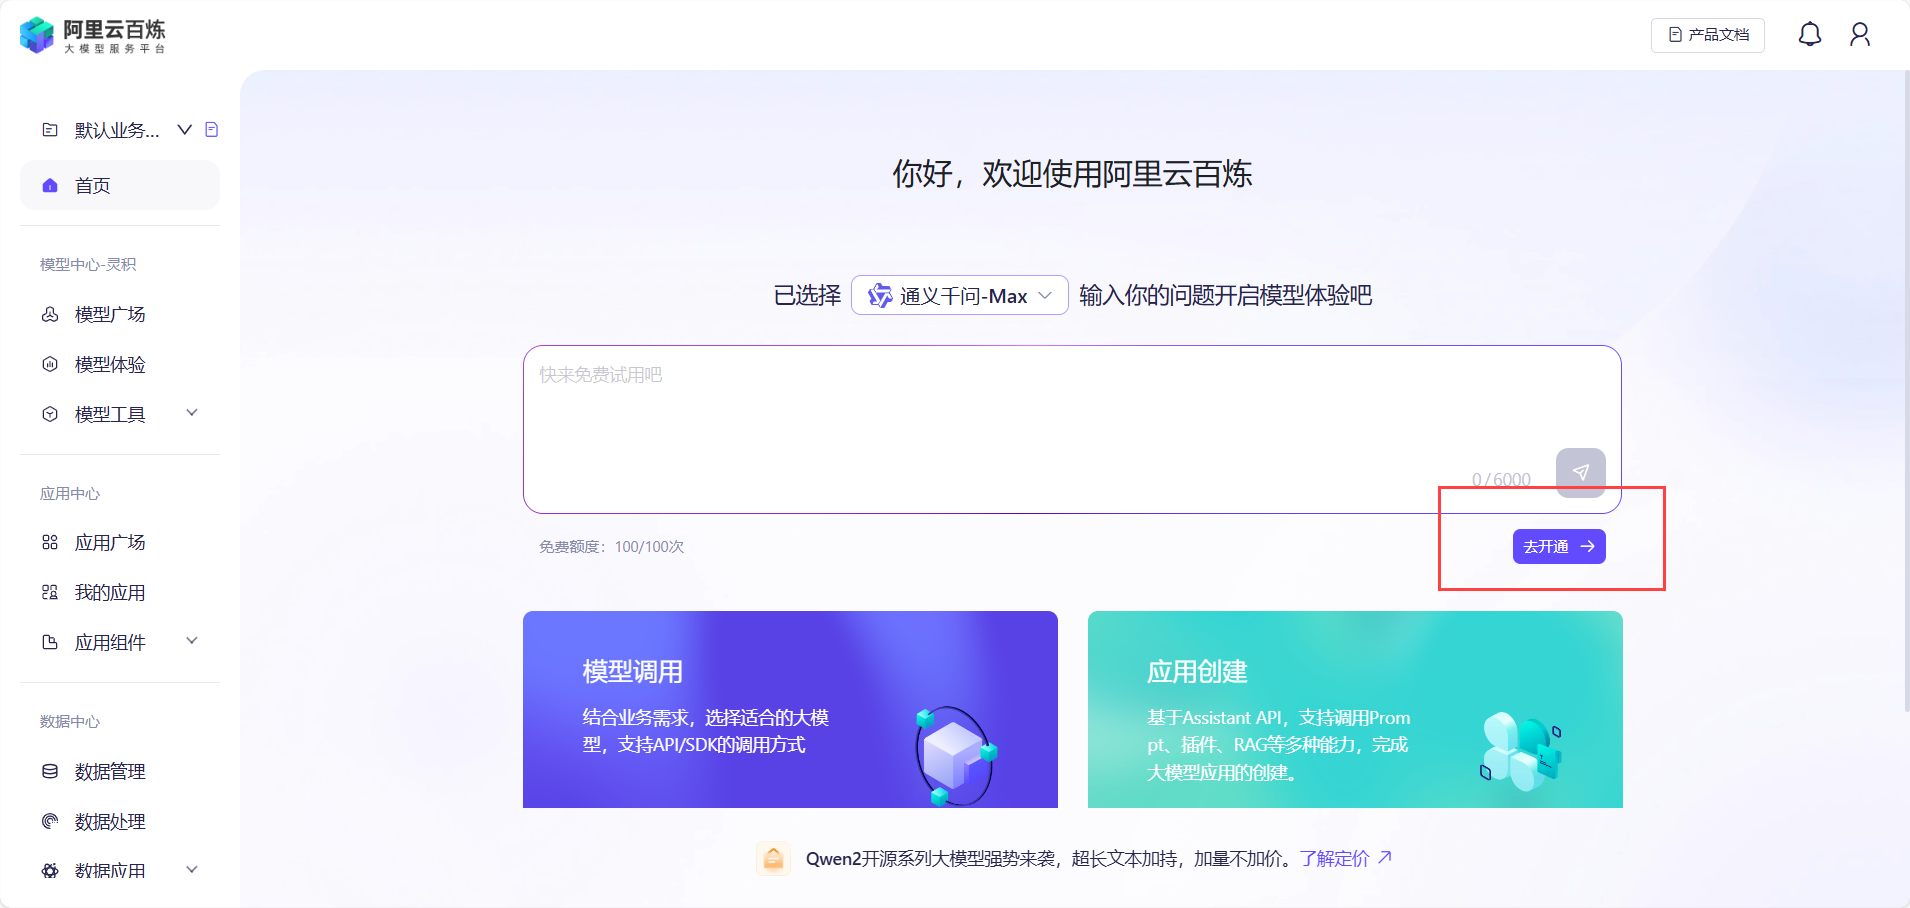Click the 产品文档 button
This screenshot has height=908, width=1910.
(1708, 35)
